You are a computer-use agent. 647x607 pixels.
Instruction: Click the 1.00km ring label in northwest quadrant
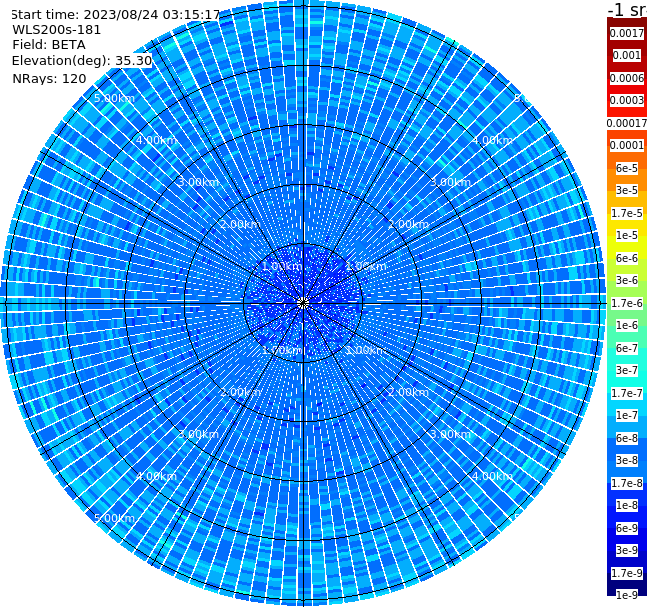click(x=282, y=266)
